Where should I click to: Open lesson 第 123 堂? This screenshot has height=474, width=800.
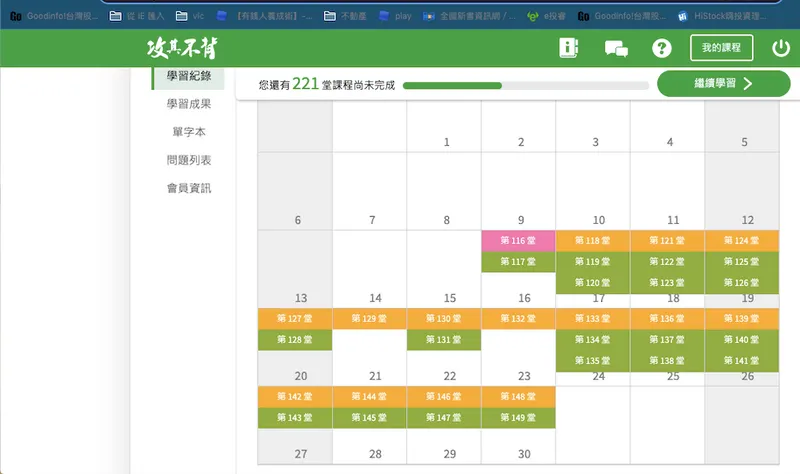coord(667,283)
